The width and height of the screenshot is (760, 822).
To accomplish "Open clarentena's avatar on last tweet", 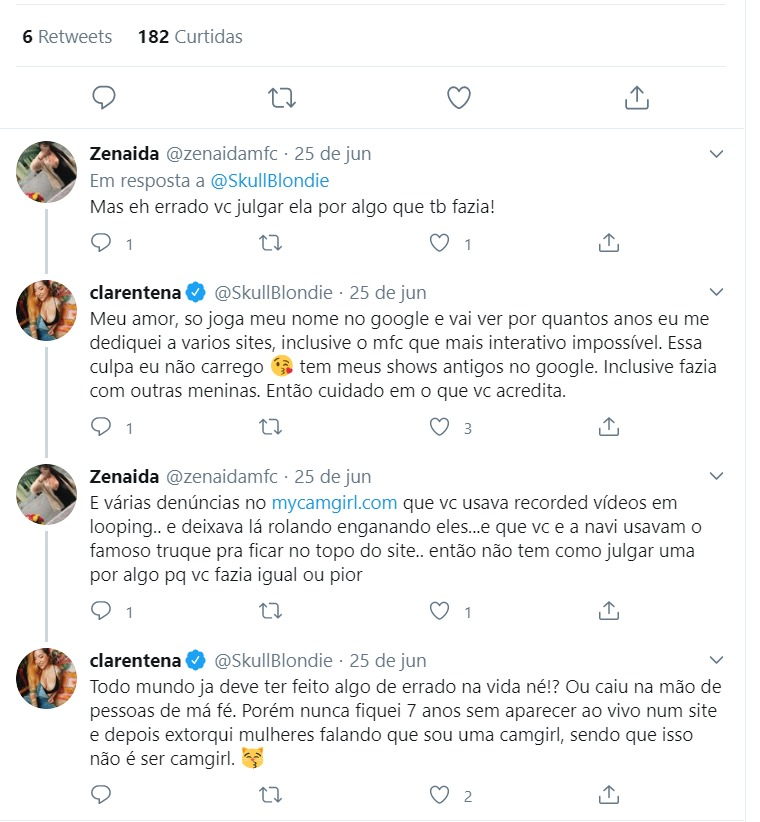I will click(x=47, y=678).
